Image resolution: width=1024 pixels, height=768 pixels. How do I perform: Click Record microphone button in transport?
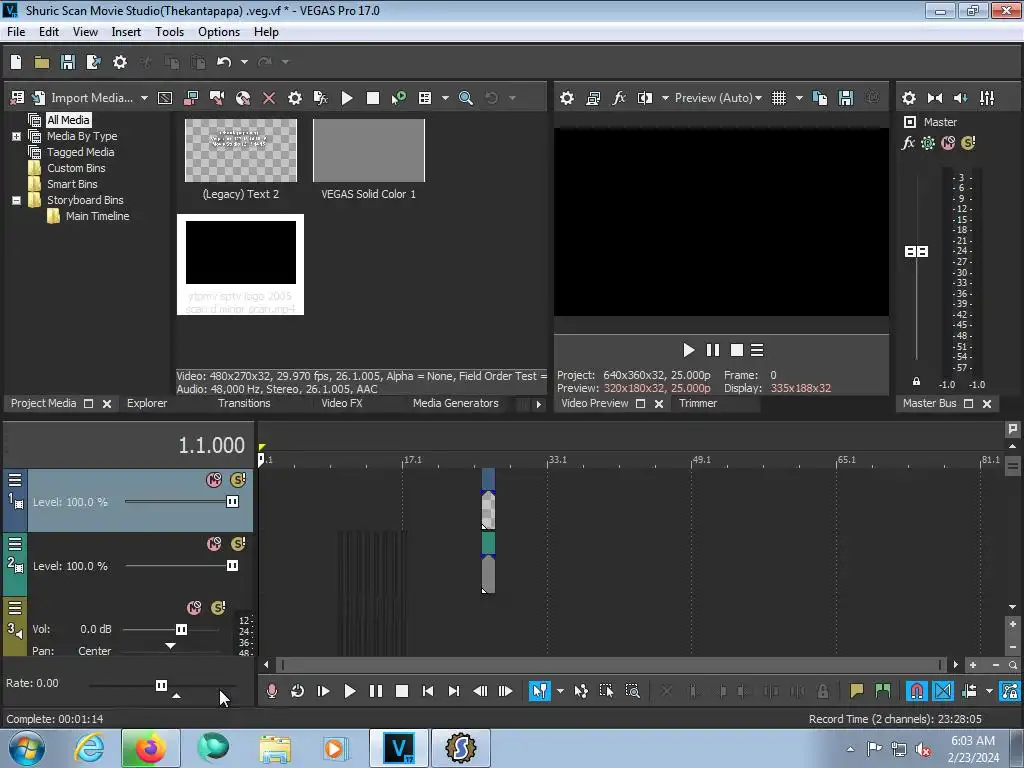[272, 691]
